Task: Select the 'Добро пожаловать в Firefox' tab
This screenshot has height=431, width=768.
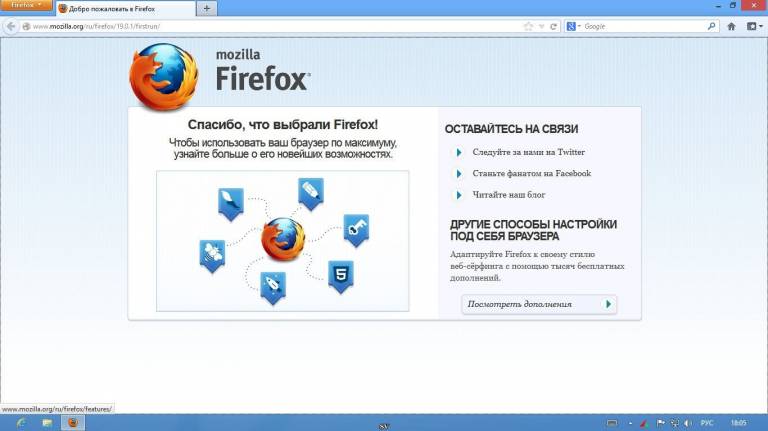Action: [125, 8]
